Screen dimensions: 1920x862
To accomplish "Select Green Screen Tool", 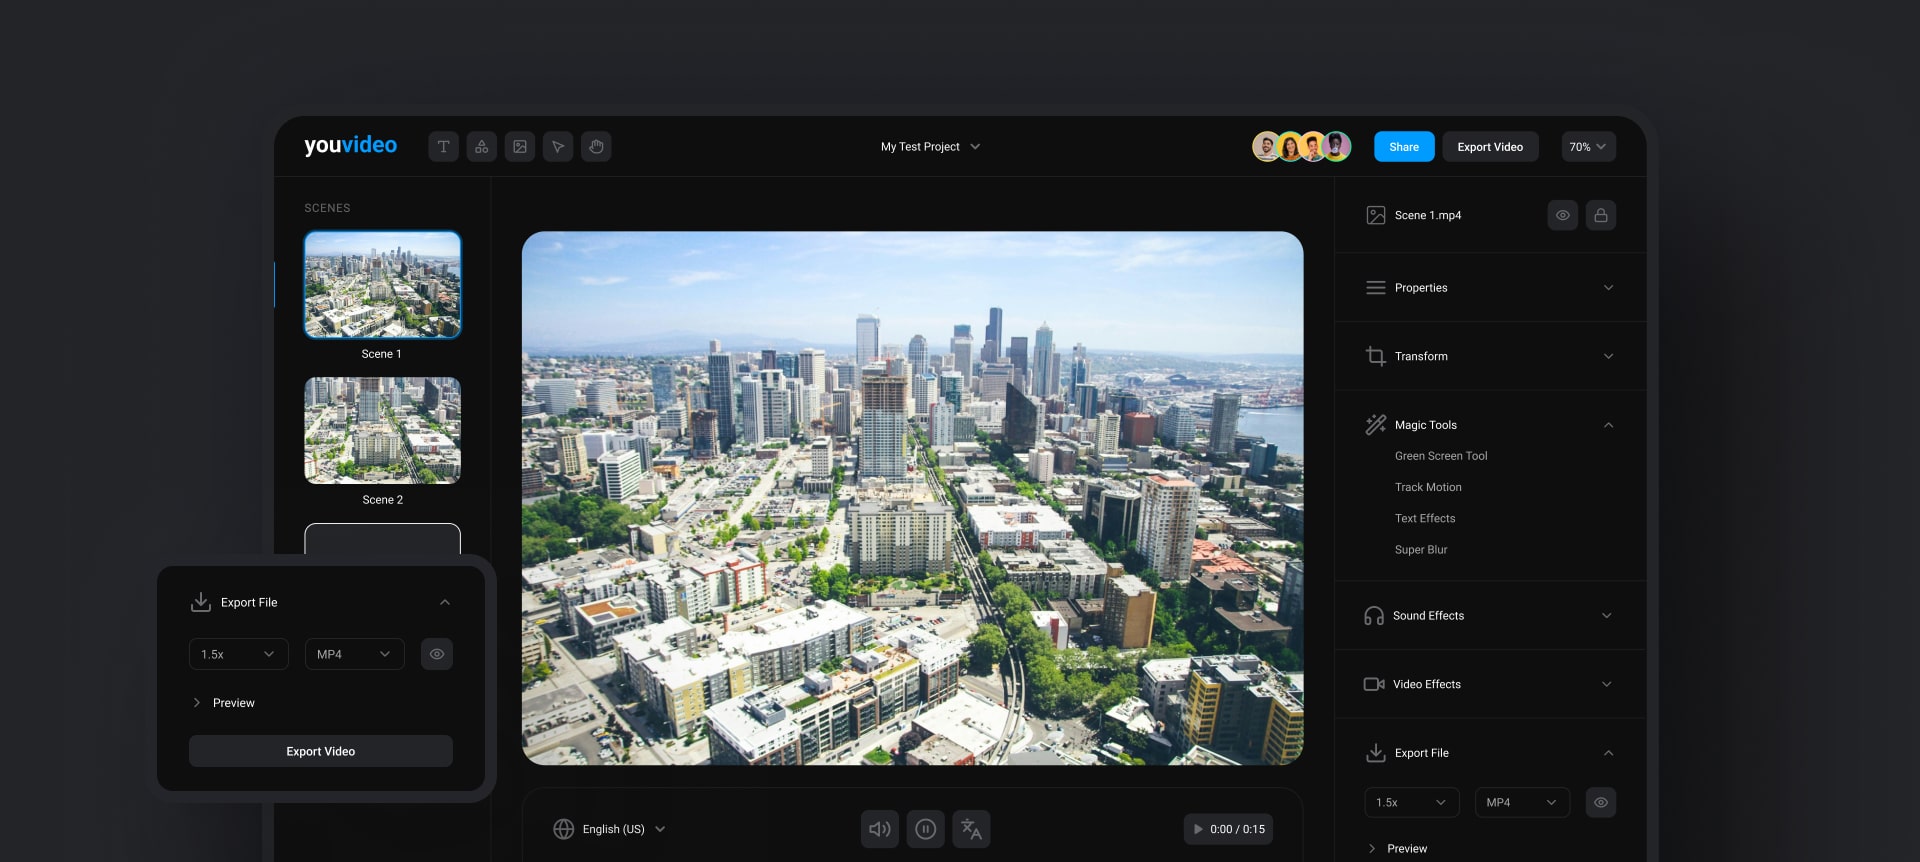I will 1441,456.
